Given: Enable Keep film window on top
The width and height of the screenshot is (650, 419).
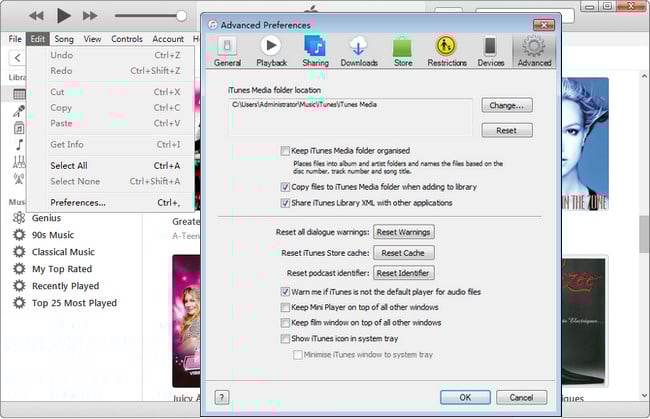Looking at the screenshot, I should pyautogui.click(x=285, y=322).
